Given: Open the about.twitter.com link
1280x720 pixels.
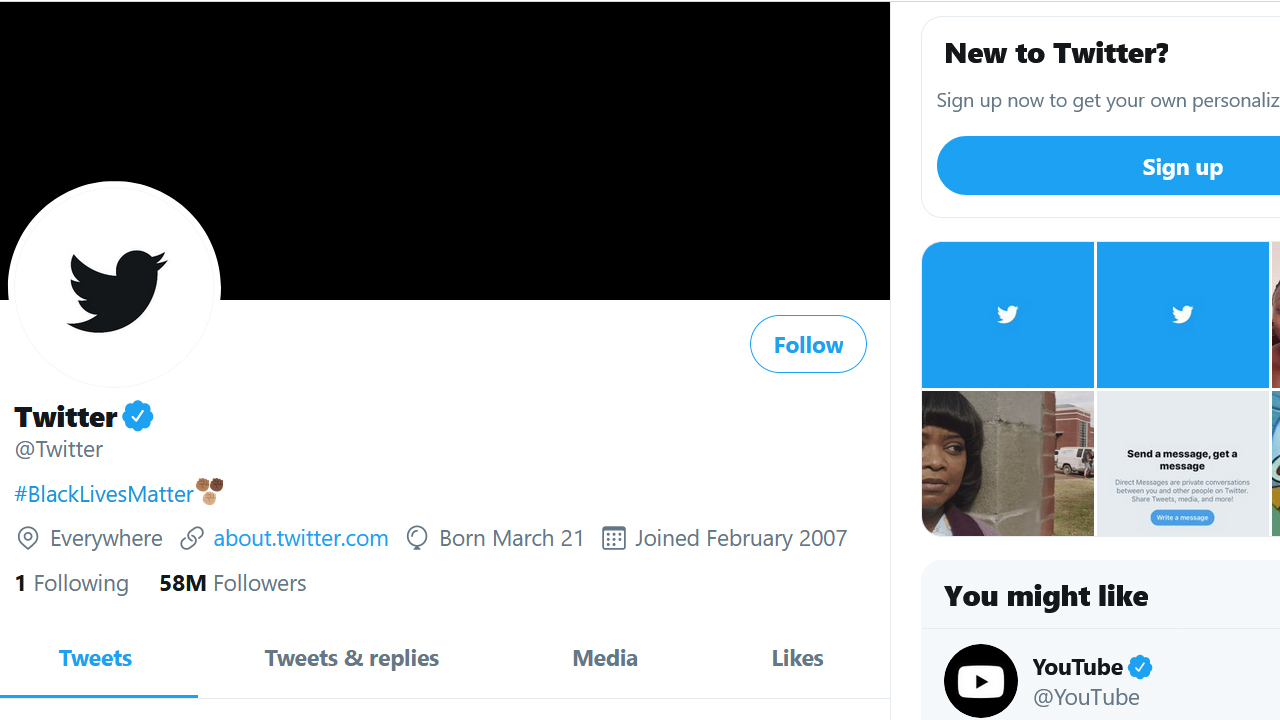Looking at the screenshot, I should pos(300,538).
